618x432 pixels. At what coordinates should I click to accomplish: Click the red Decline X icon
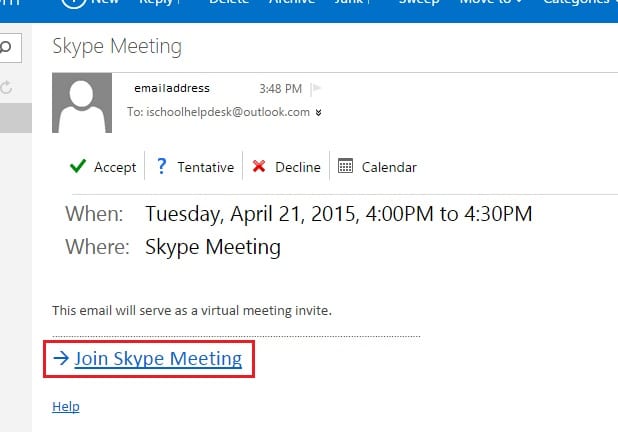click(x=259, y=166)
